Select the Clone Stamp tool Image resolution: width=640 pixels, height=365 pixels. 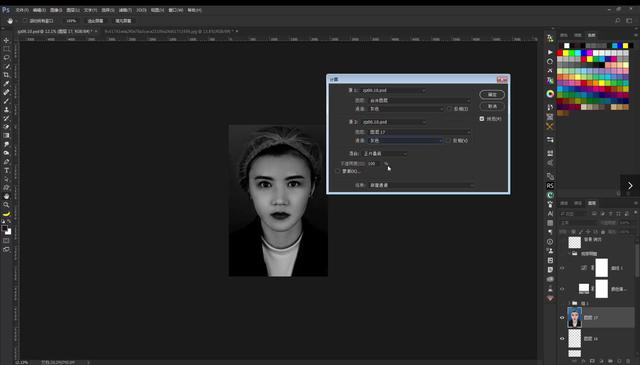tap(6, 109)
